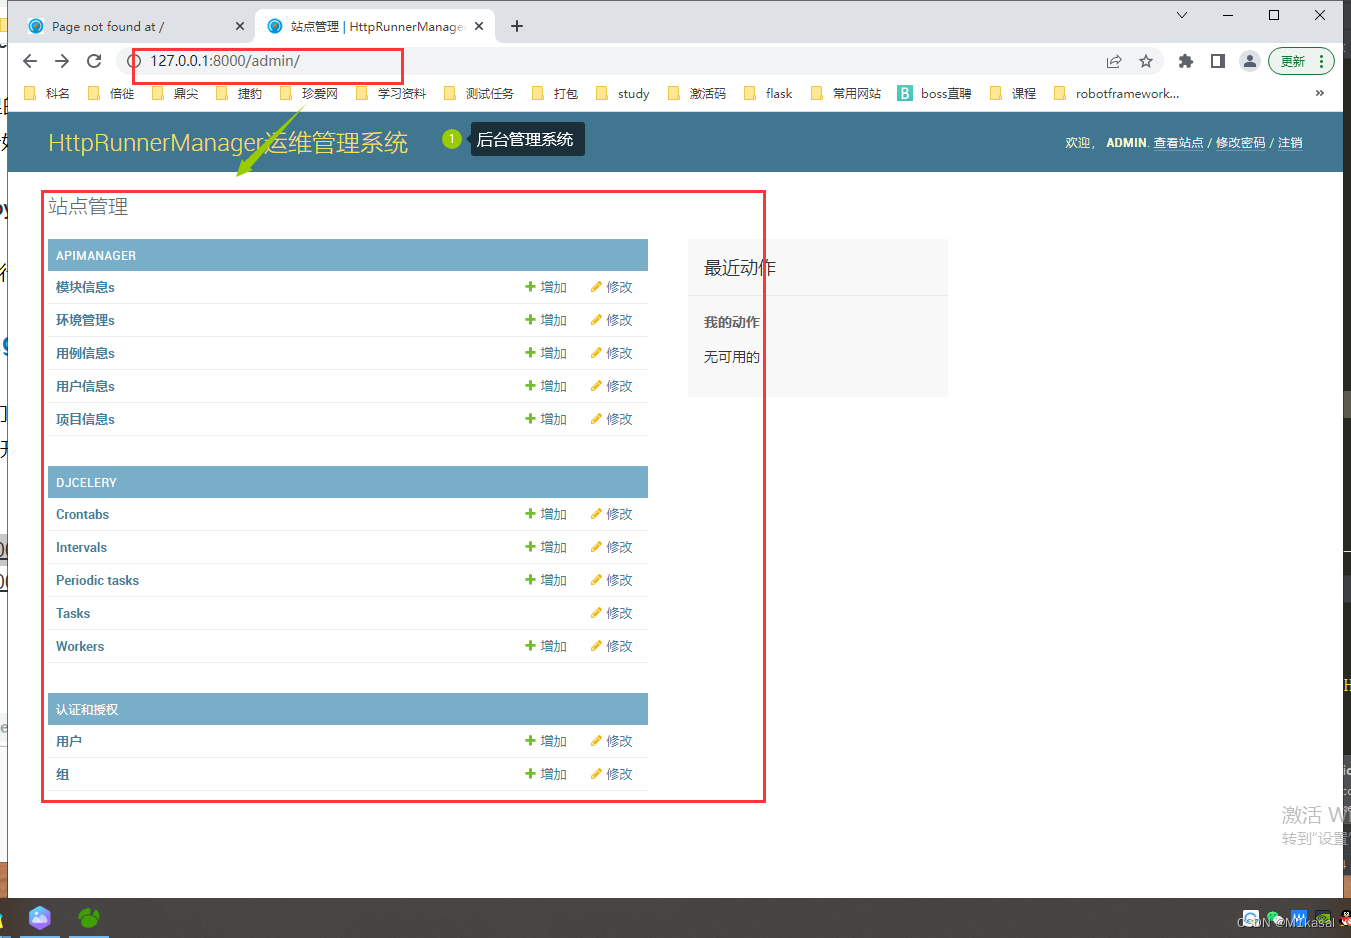Image resolution: width=1351 pixels, height=938 pixels.
Task: Open the 组 groups model link
Action: [62, 774]
